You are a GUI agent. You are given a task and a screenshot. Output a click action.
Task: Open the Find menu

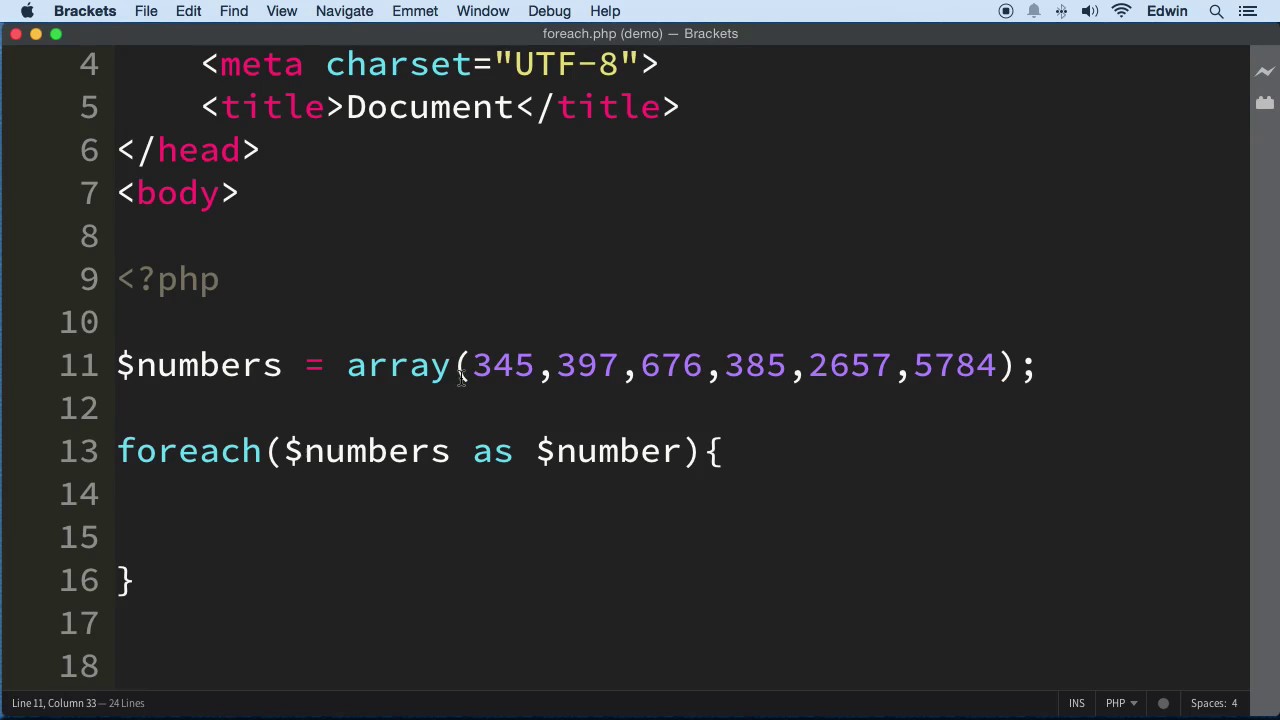pos(234,11)
